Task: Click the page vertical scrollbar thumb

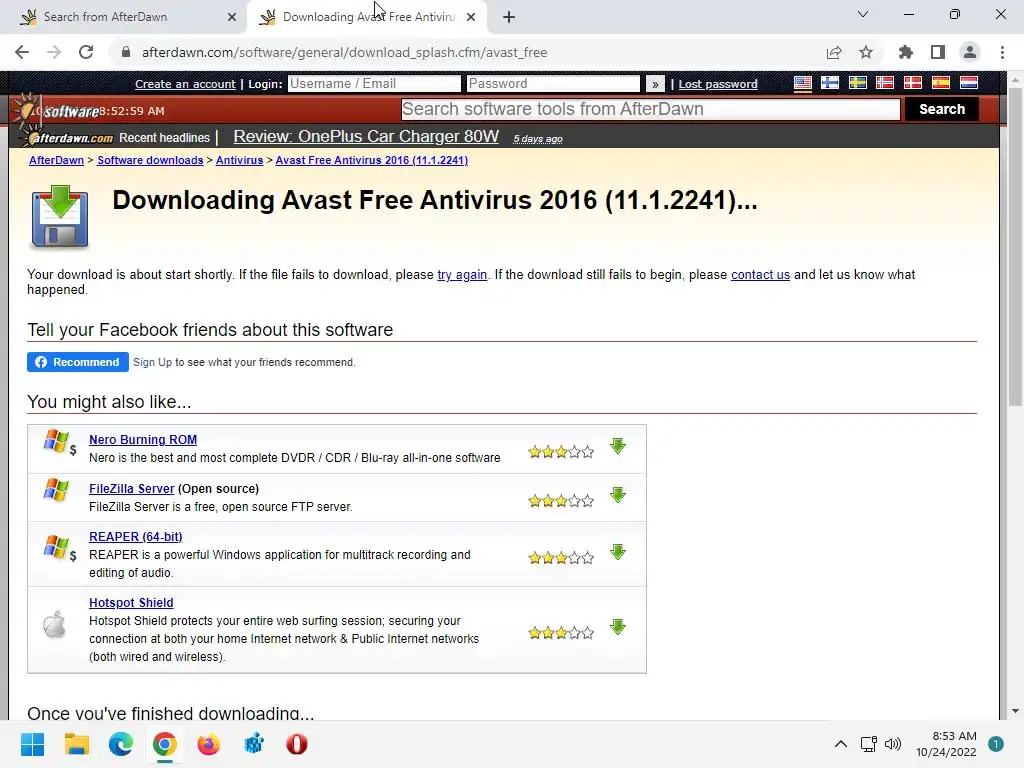Action: (x=1014, y=247)
